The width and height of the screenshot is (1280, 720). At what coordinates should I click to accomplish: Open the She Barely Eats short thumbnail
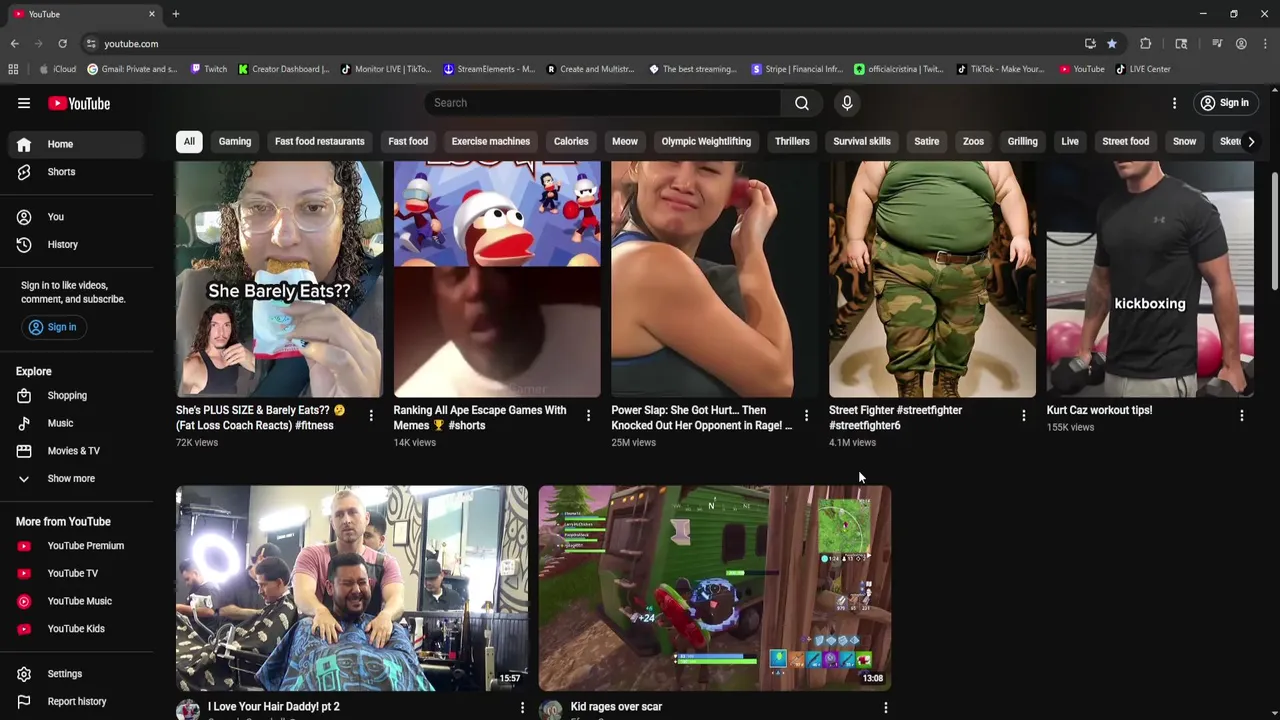(x=279, y=279)
